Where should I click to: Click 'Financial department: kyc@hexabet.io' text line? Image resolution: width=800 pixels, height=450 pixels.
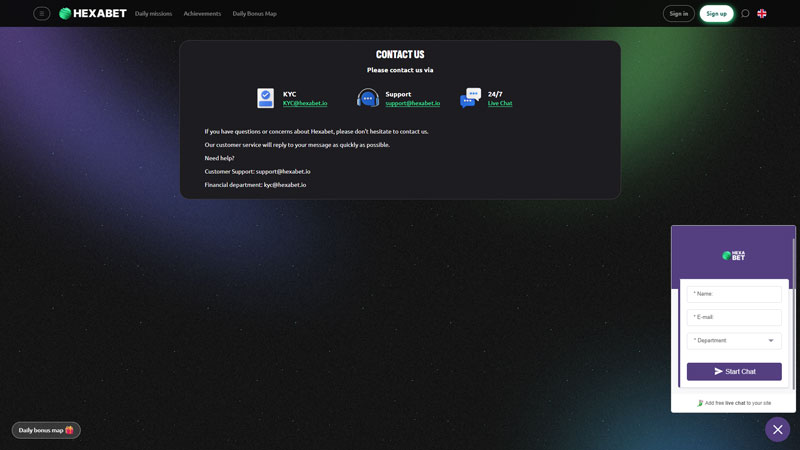[255, 185]
